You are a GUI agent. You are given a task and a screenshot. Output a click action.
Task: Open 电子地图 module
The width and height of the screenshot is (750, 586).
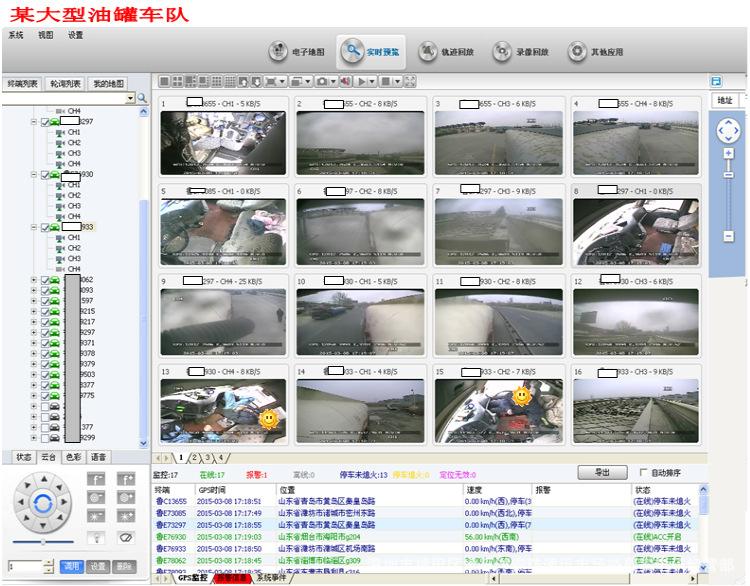pyautogui.click(x=297, y=52)
